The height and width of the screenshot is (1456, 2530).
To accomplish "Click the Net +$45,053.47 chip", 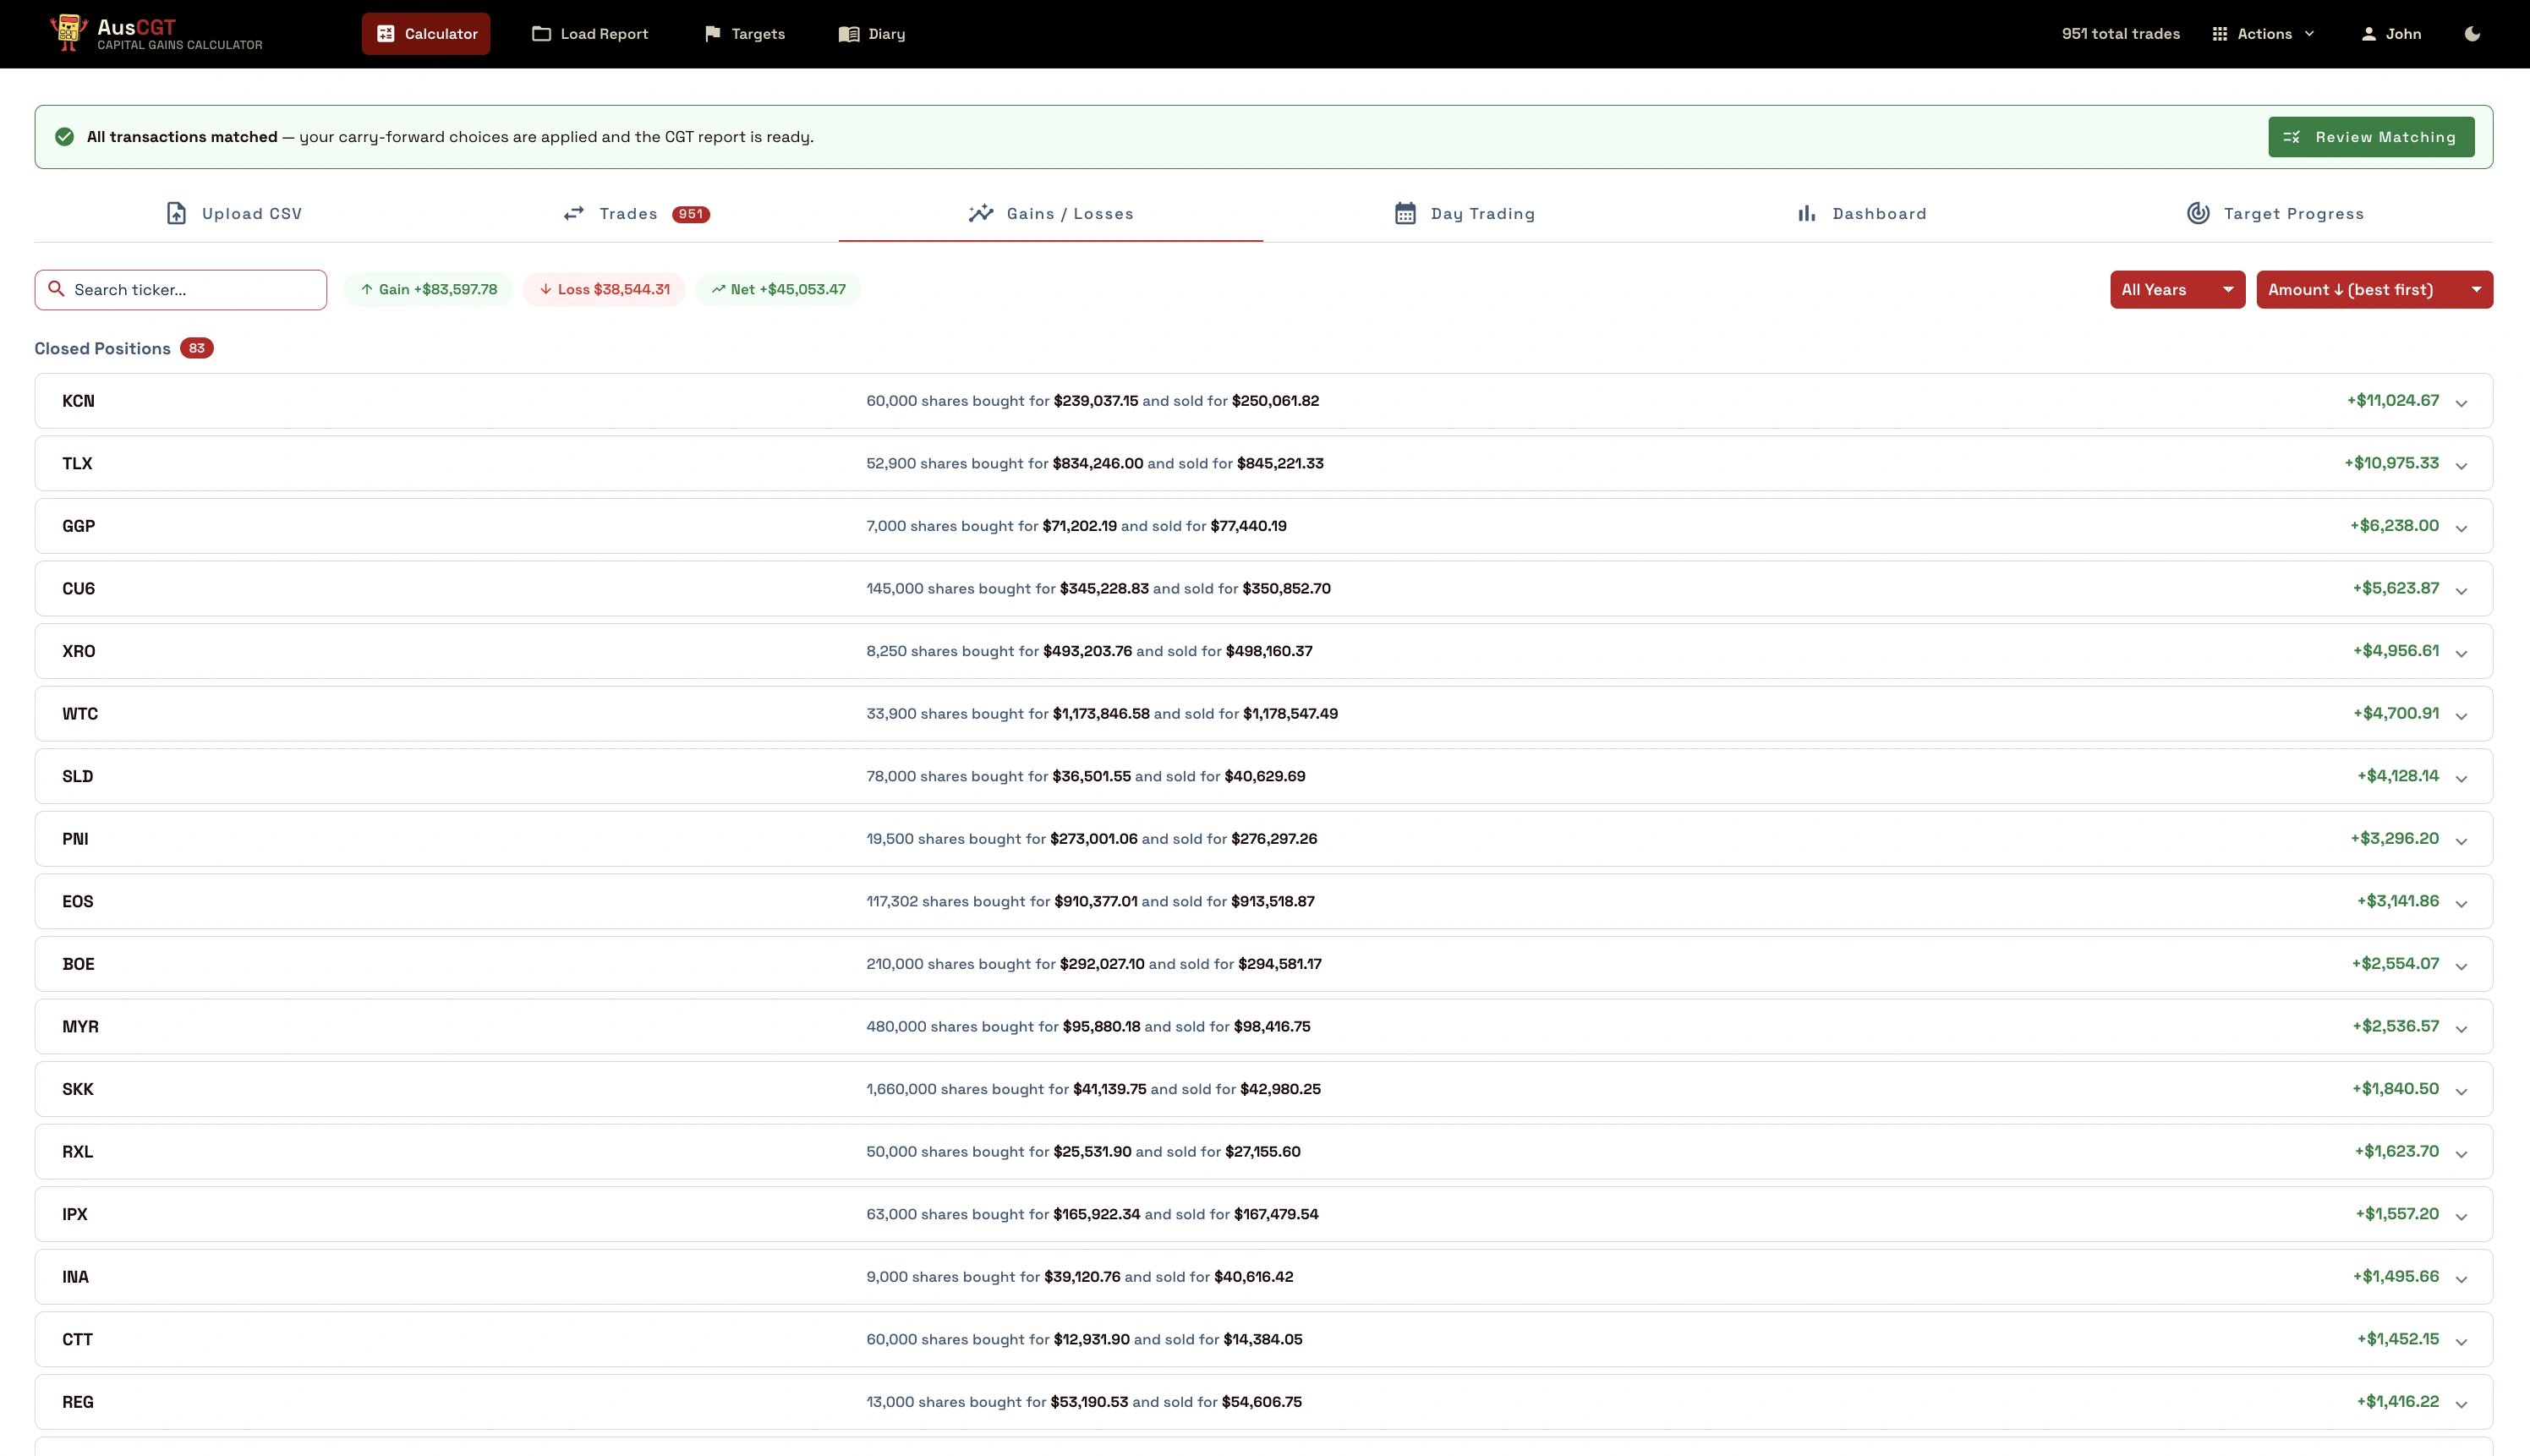I will pos(778,290).
